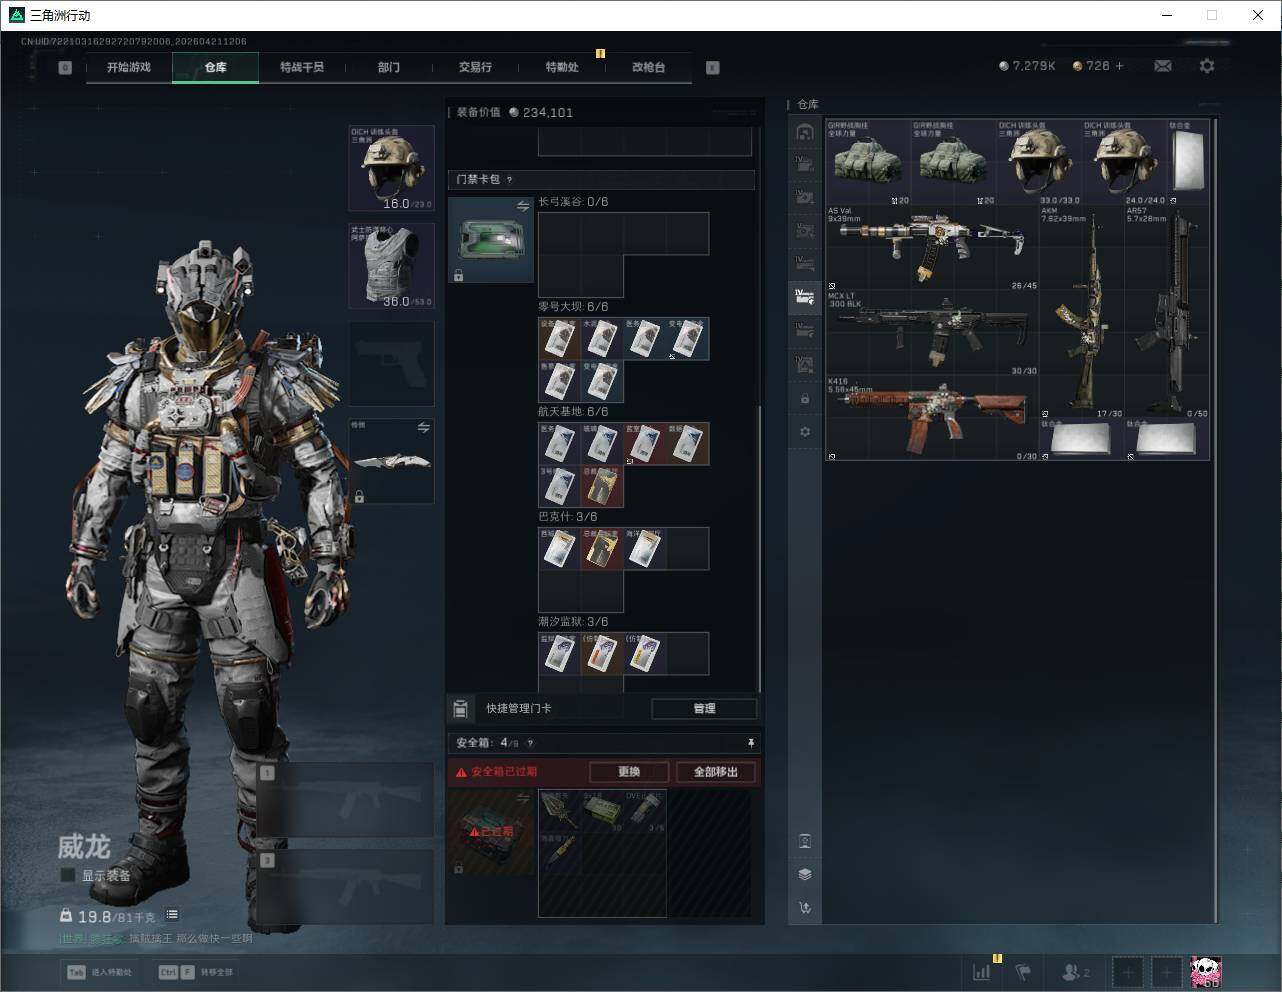Select the AKM rifle in the warehouse
Screen dimensions: 1282x992
coord(1082,312)
